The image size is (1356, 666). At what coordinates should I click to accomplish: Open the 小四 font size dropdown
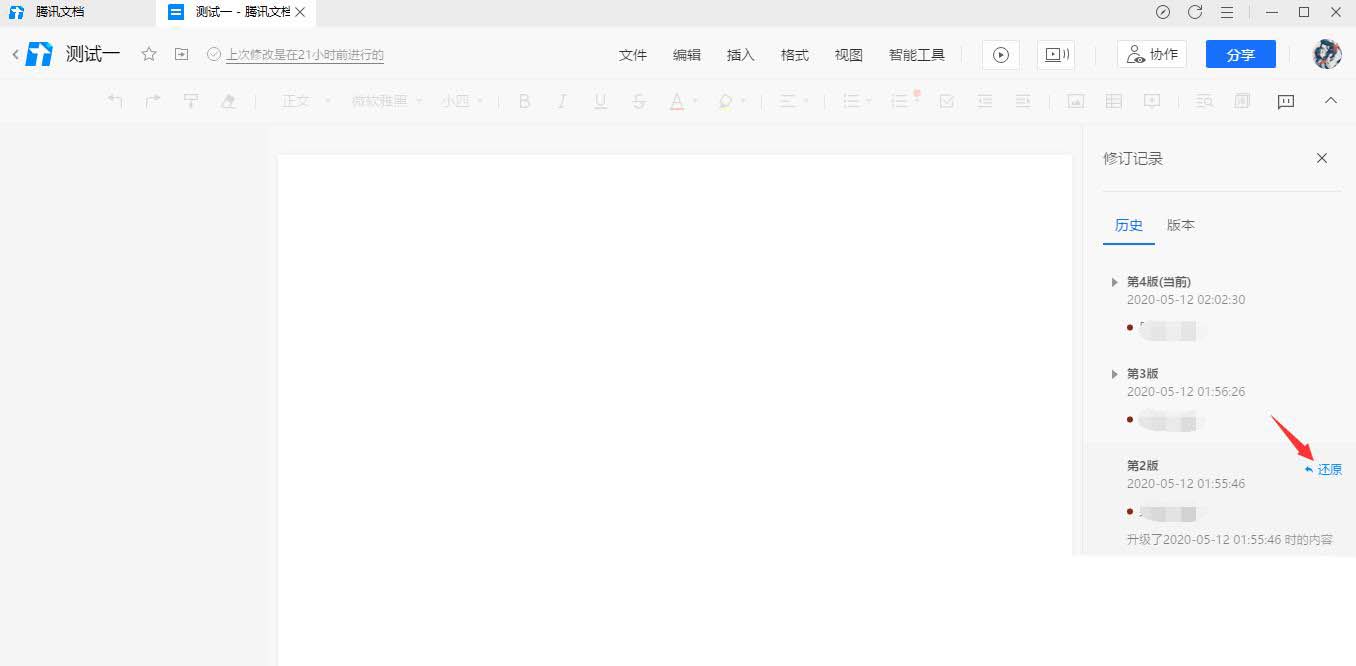(x=462, y=101)
